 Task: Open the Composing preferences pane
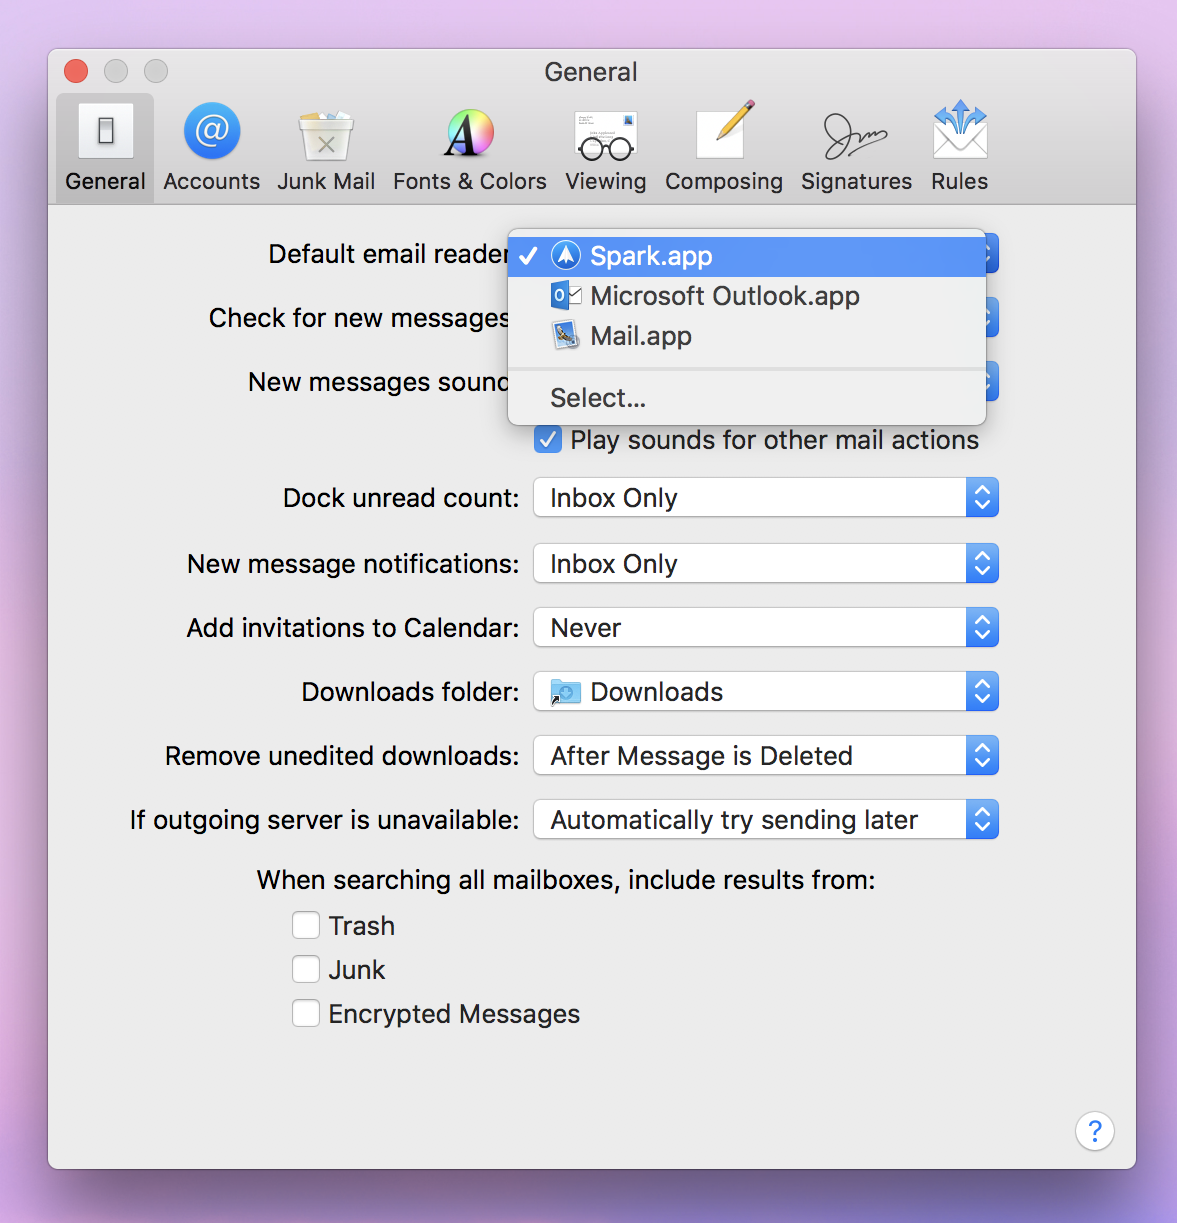click(724, 148)
